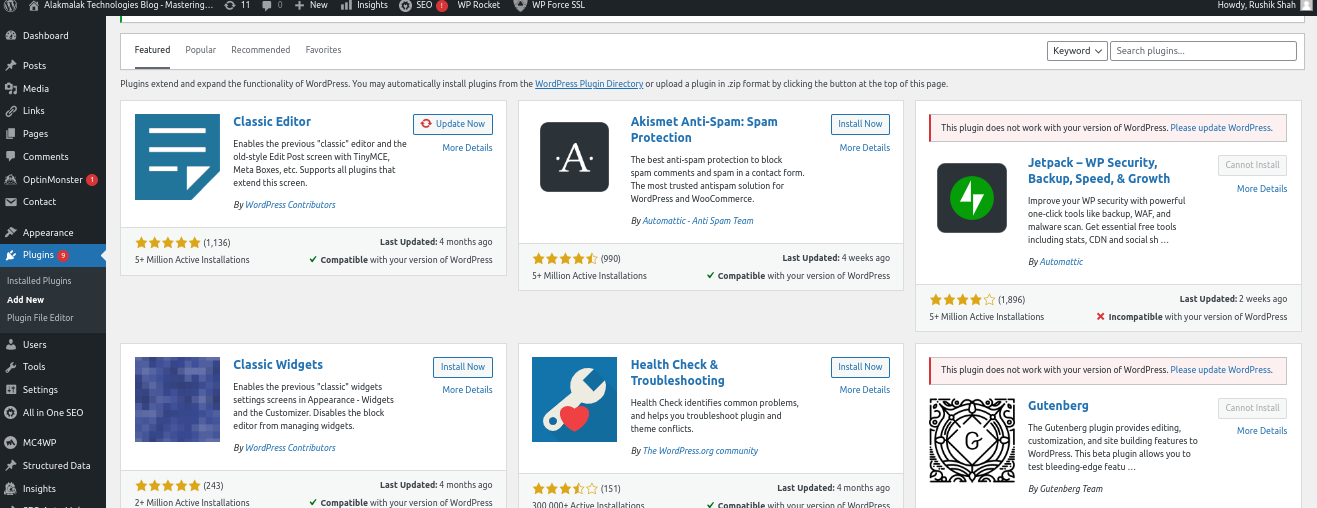Open More Details for Classic Widgets
This screenshot has height=508, width=1317.
pos(467,390)
